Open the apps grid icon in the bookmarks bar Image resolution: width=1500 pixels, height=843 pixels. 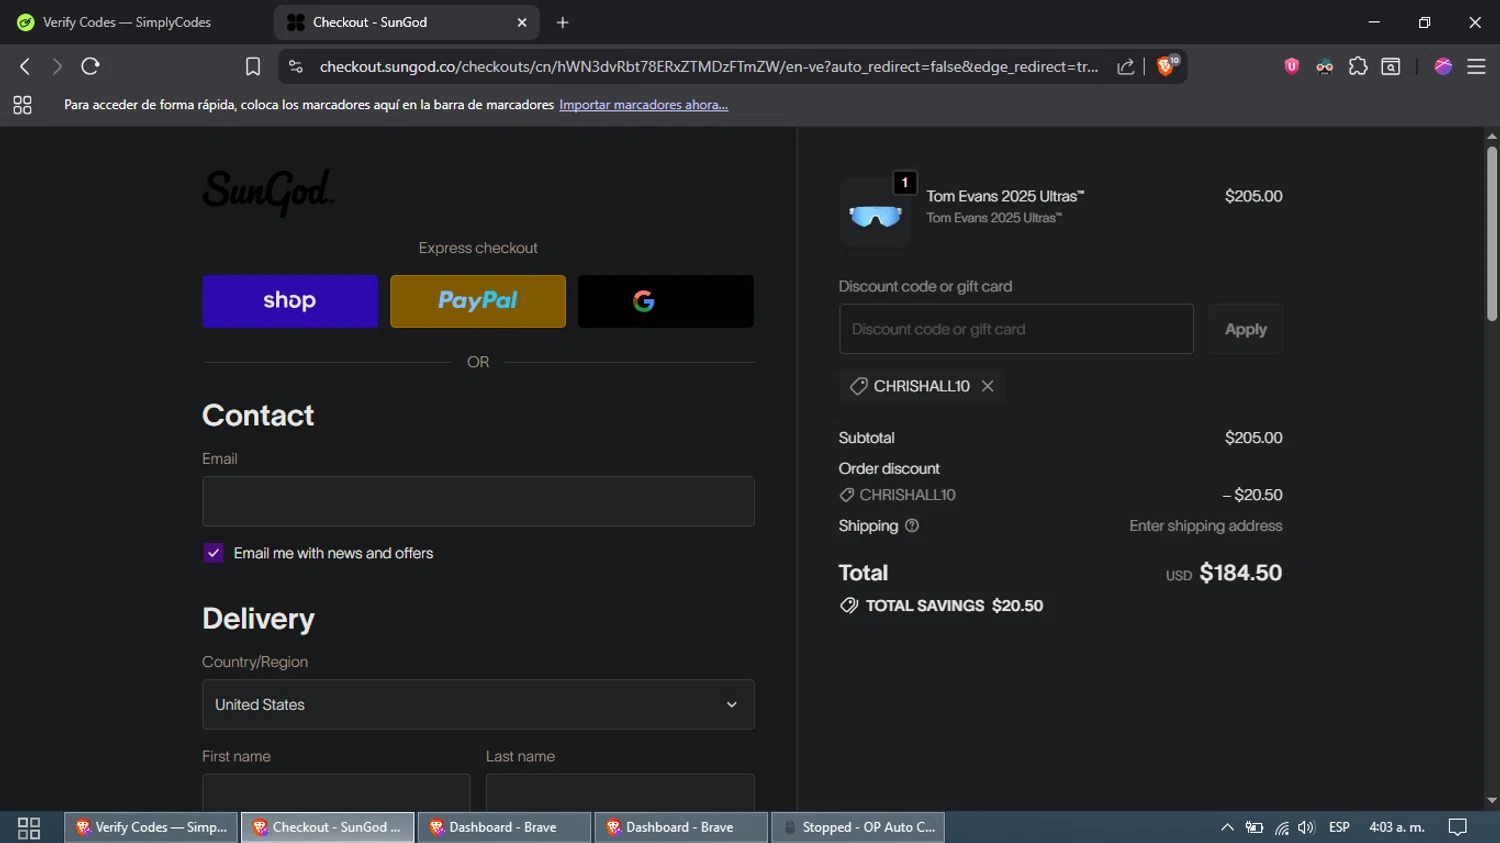coord(22,105)
